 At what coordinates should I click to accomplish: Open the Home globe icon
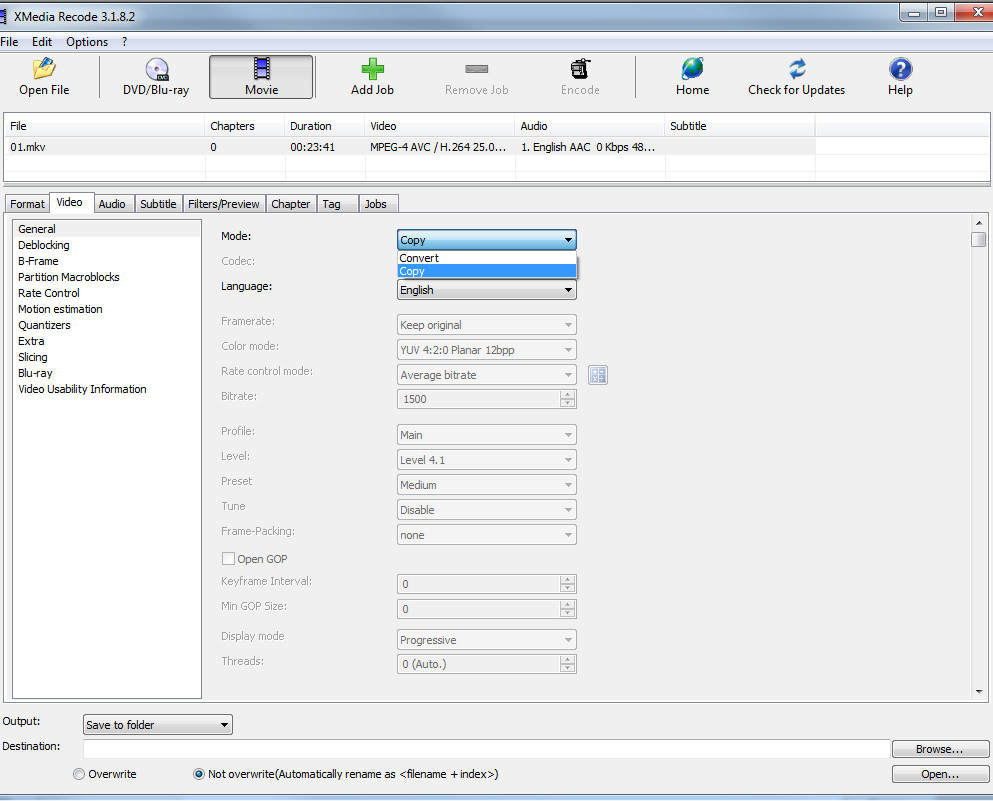click(692, 68)
